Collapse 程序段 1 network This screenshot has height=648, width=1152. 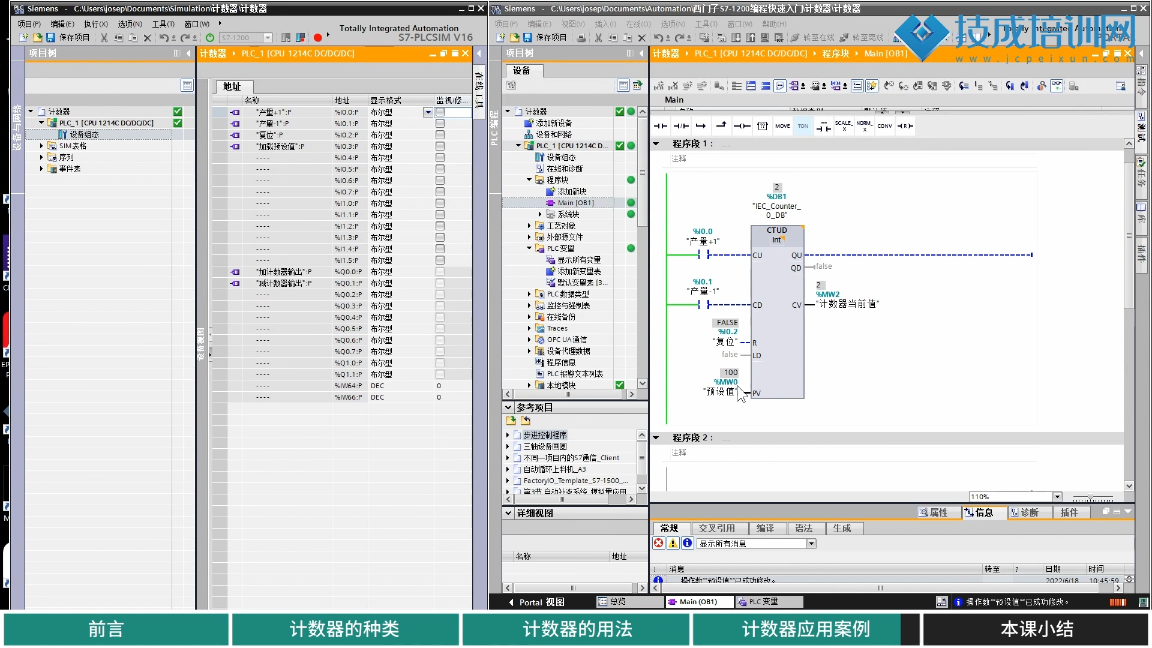(x=656, y=144)
